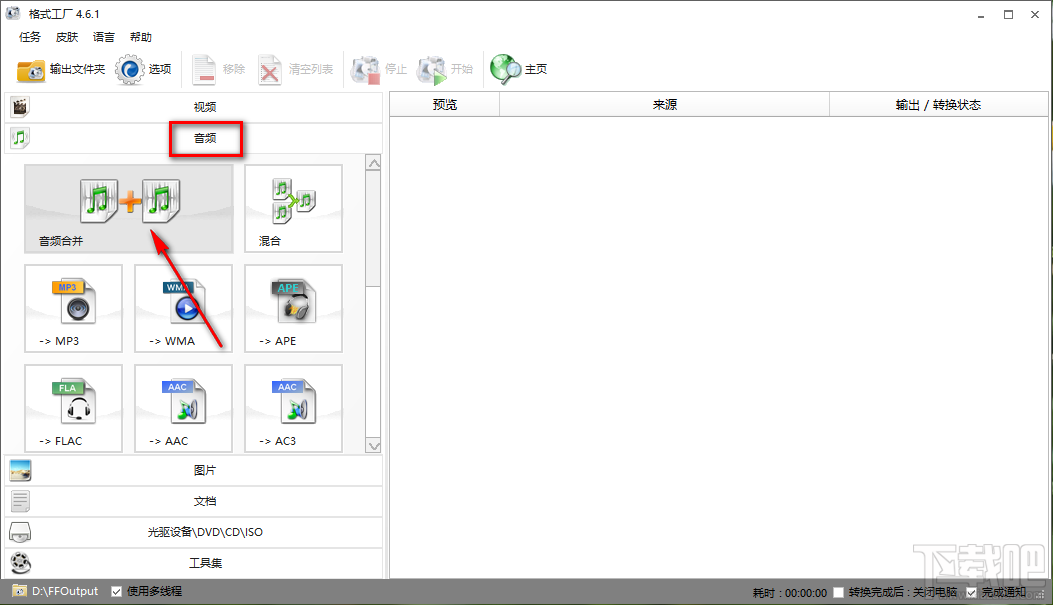This screenshot has width=1053, height=605.
Task: Click the audio music note category icon
Action: (x=20, y=138)
